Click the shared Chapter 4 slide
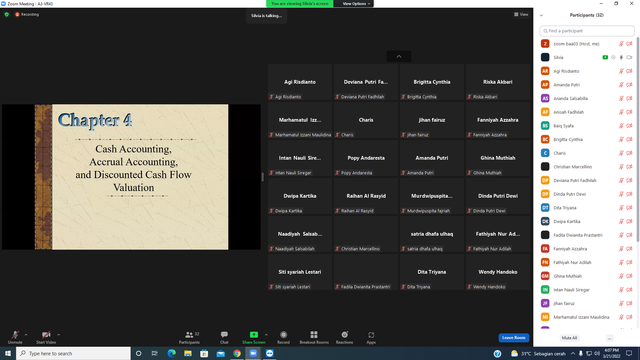Viewport: 640px width, 360px height. pos(131,177)
